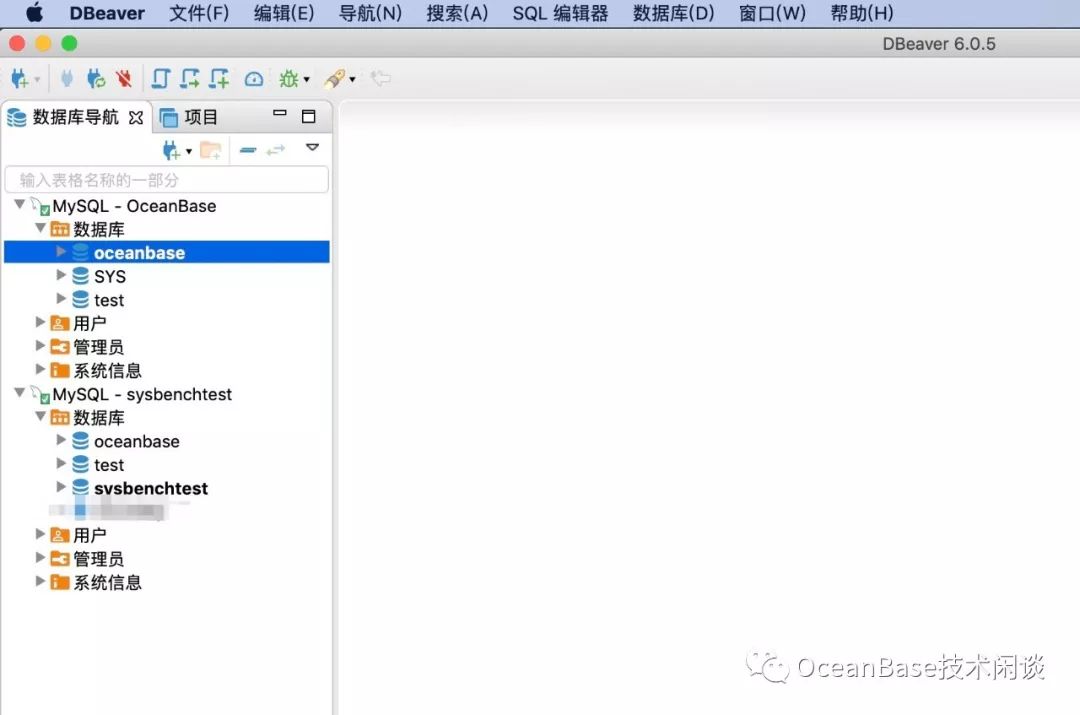
Task: Click the SYS database icon
Action: (x=81, y=276)
